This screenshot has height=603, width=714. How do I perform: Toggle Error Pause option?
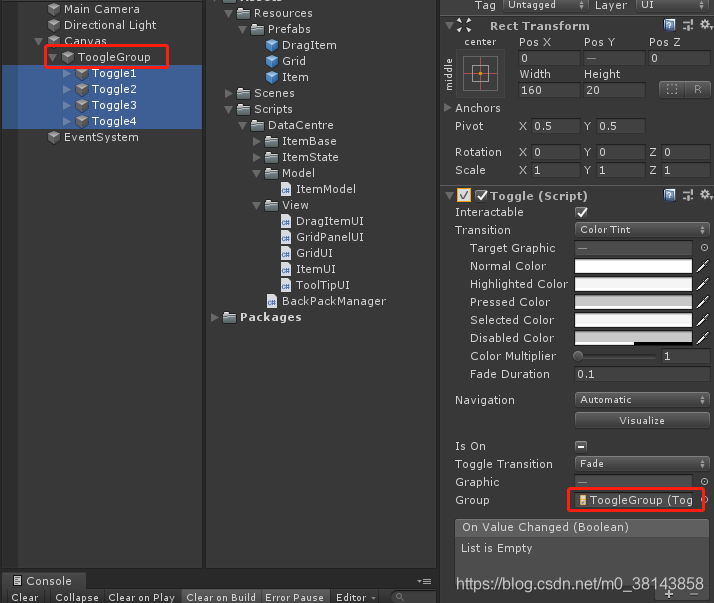point(295,597)
